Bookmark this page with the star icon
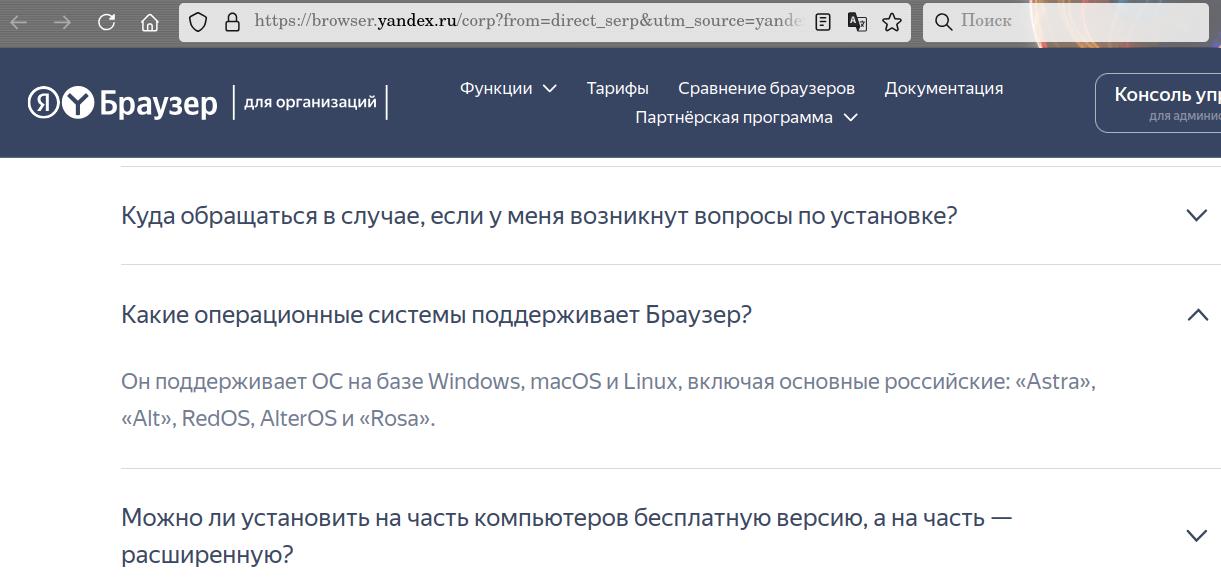 click(x=892, y=22)
